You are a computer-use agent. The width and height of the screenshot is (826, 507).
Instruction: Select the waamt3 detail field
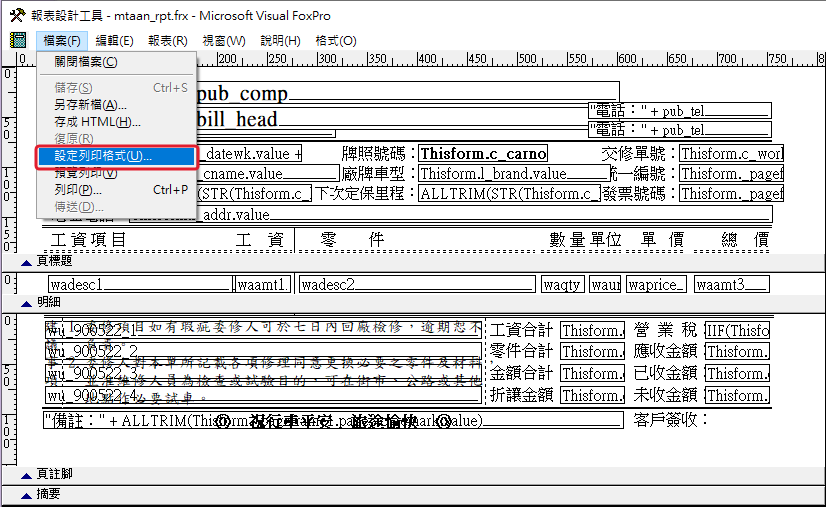(x=732, y=285)
